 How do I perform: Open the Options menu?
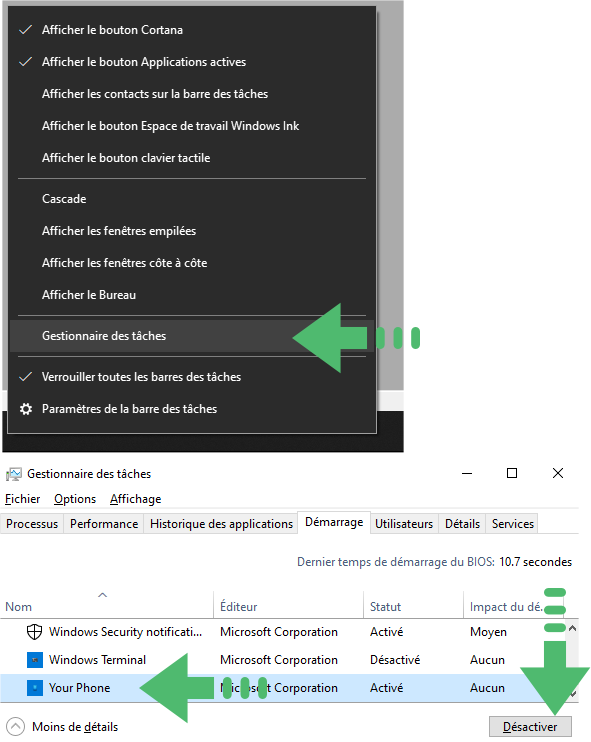[x=75, y=499]
